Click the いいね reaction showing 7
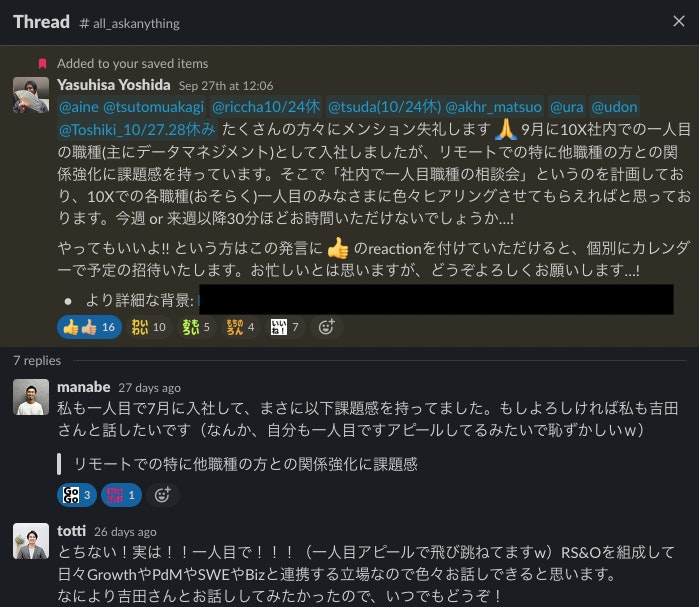699x607 pixels. point(285,328)
